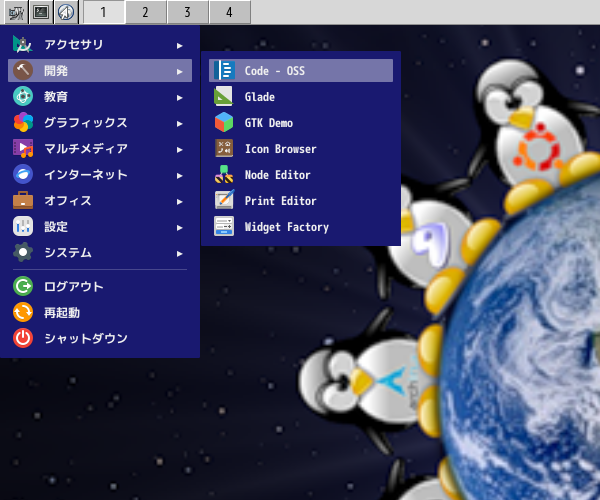
Task: Click the GTK Demo cube icon
Action: [224, 122]
